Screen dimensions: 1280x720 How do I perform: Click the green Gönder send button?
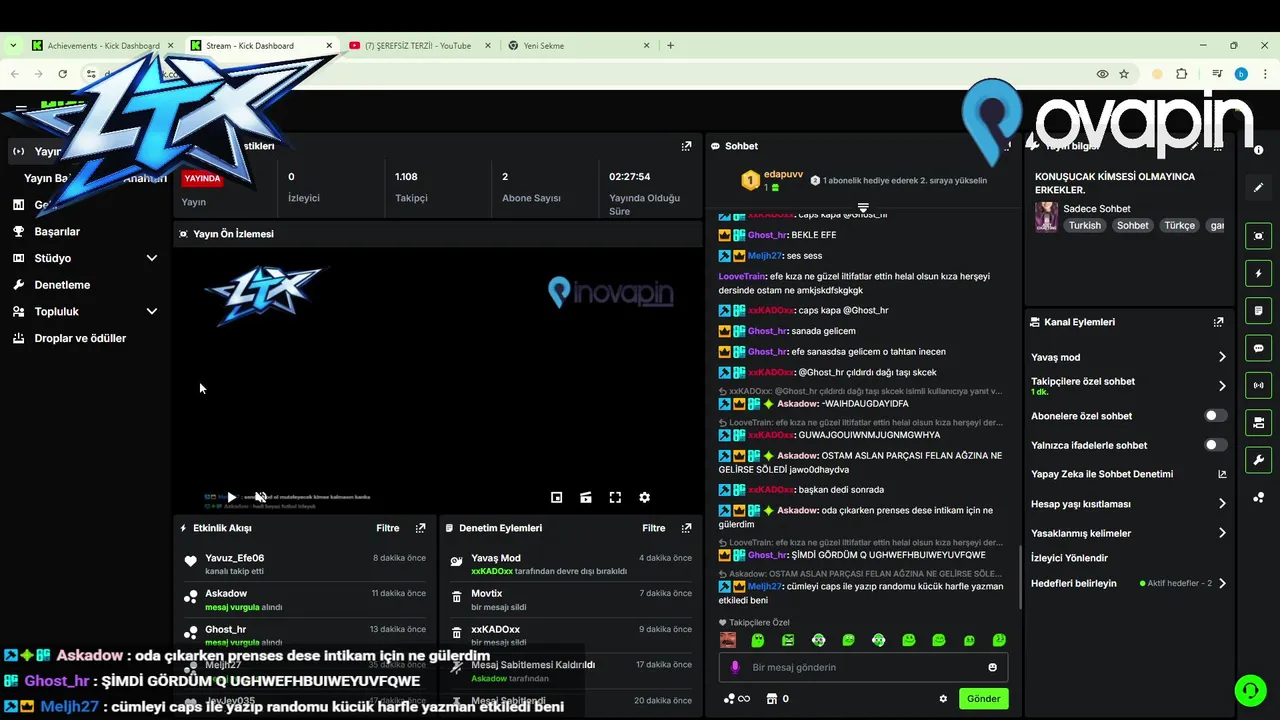click(983, 699)
